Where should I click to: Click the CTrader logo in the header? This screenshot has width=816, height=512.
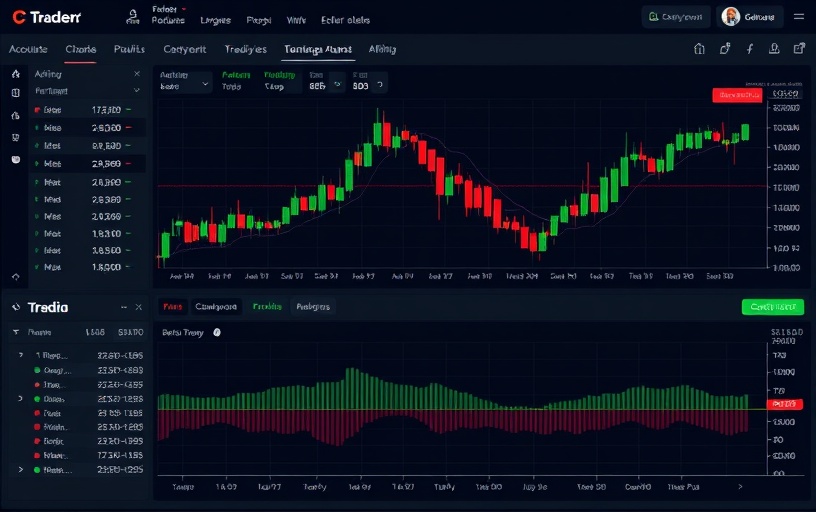point(46,17)
